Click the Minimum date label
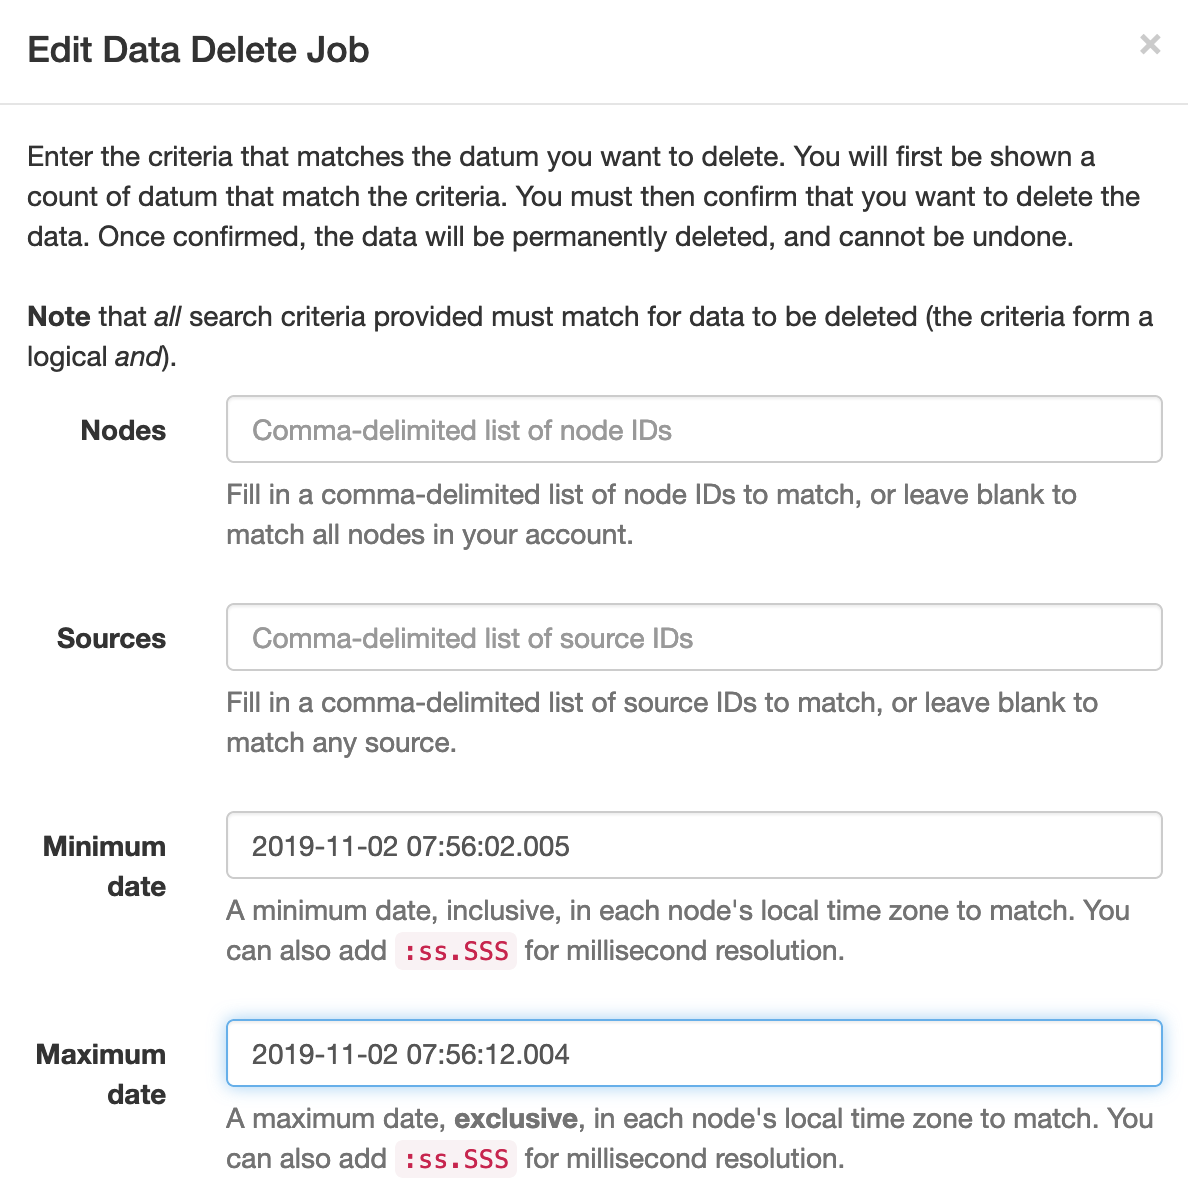The height and width of the screenshot is (1200, 1188). (x=104, y=866)
